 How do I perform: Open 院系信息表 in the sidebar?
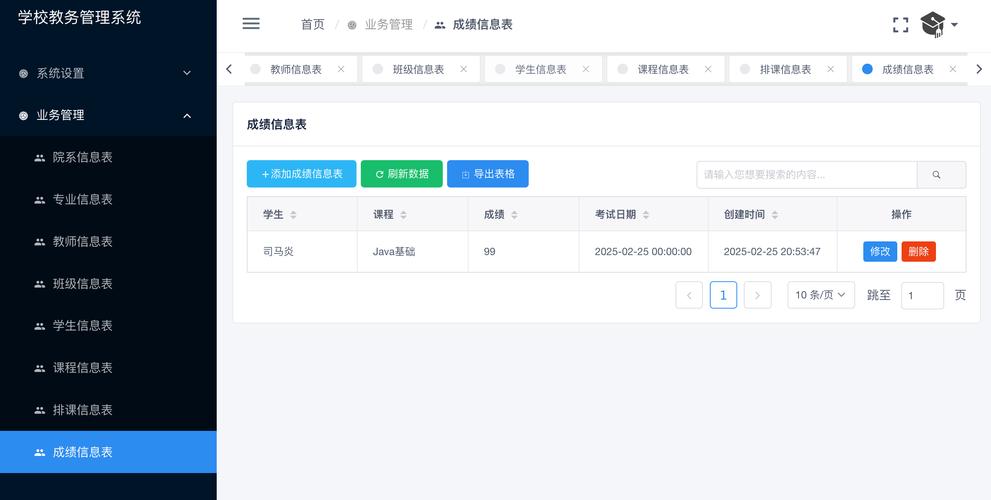[108, 157]
